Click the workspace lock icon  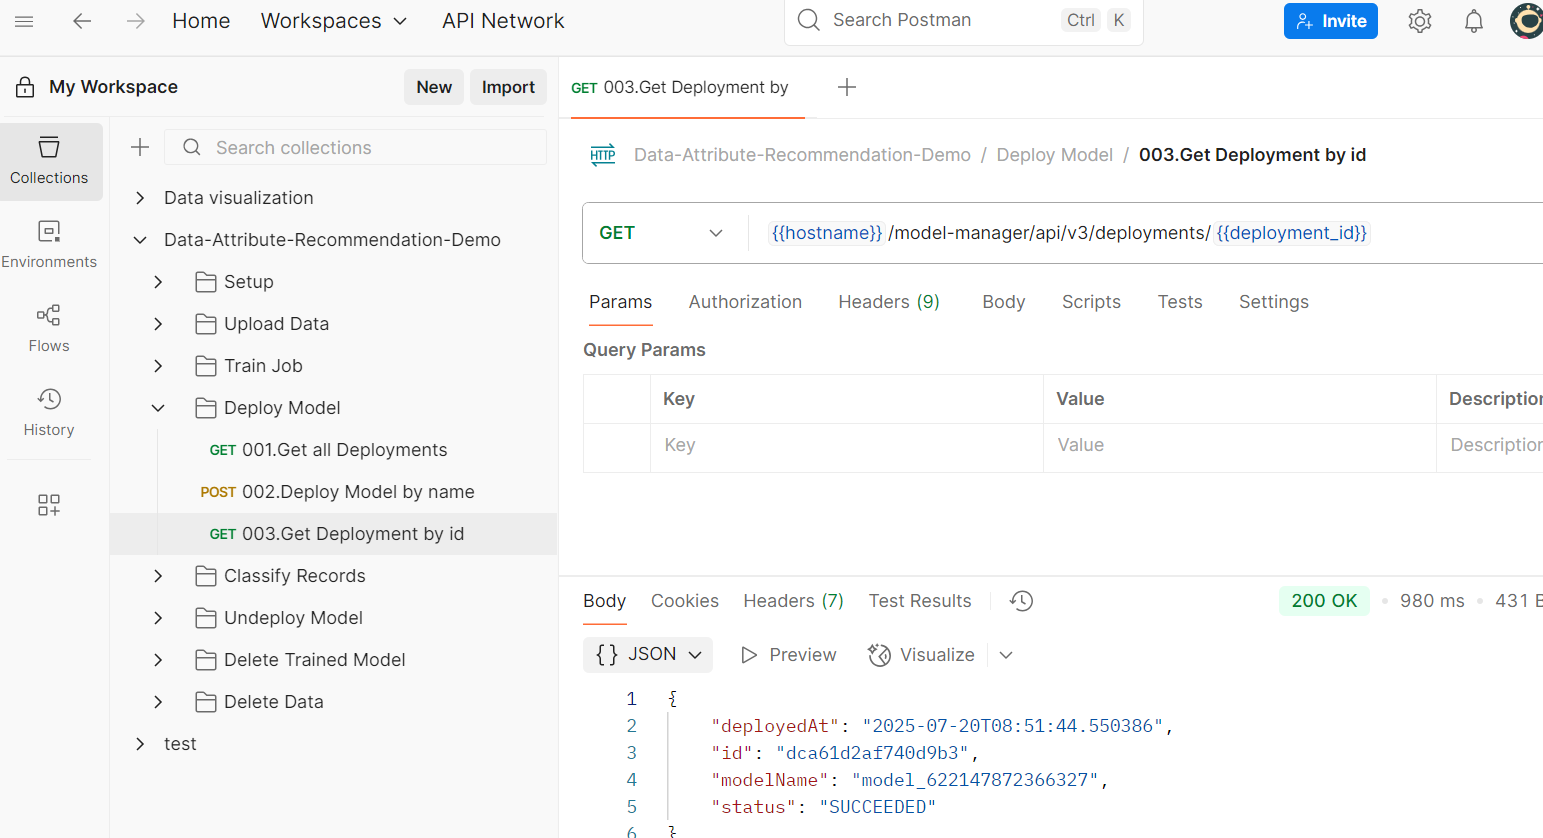pos(25,87)
